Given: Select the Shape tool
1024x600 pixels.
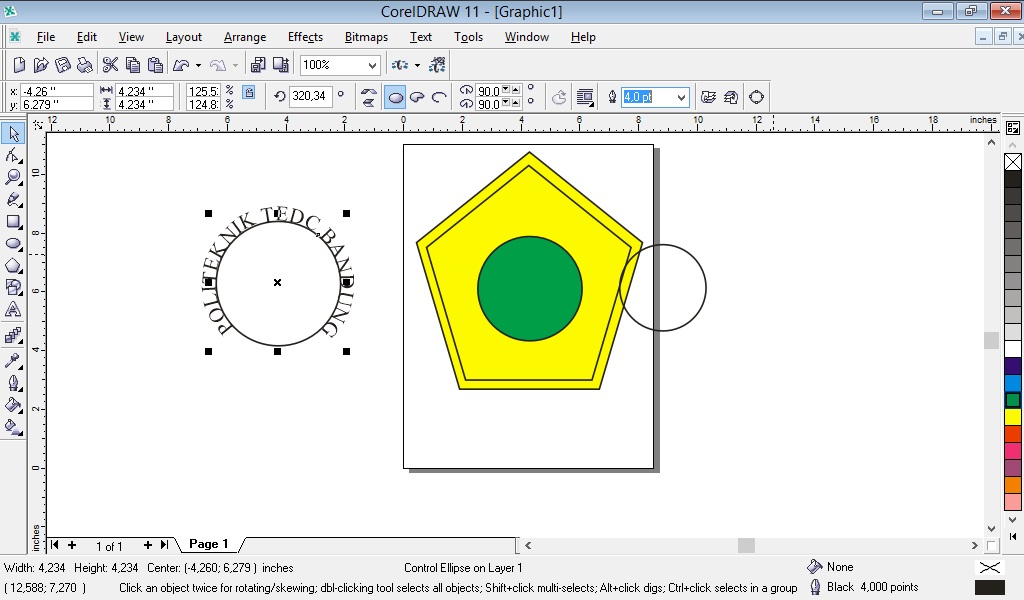Looking at the screenshot, I should pyautogui.click(x=13, y=155).
